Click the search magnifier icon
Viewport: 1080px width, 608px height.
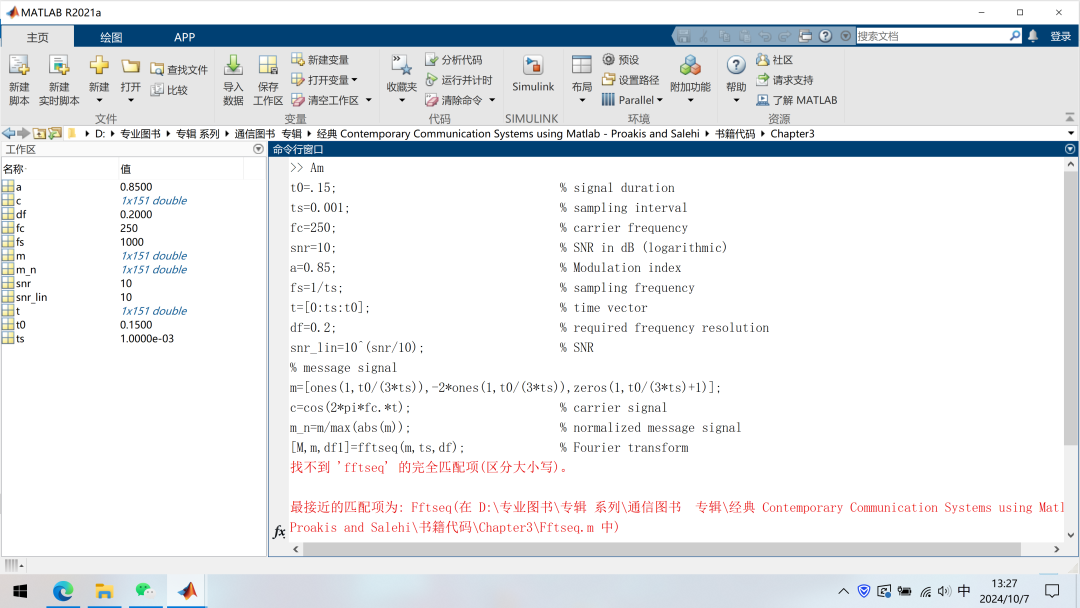click(x=1015, y=36)
